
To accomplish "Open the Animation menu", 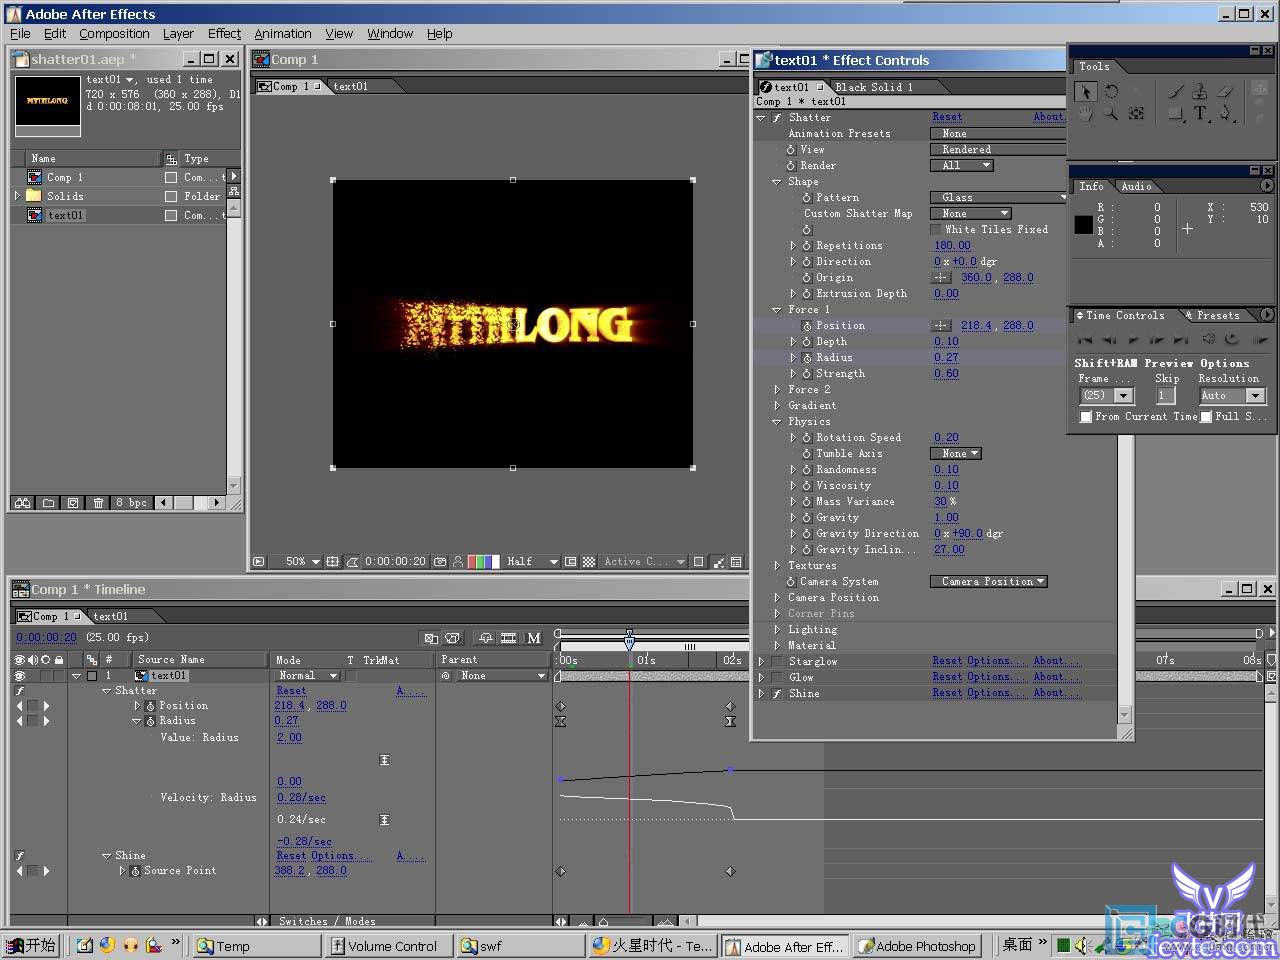I will tap(283, 34).
